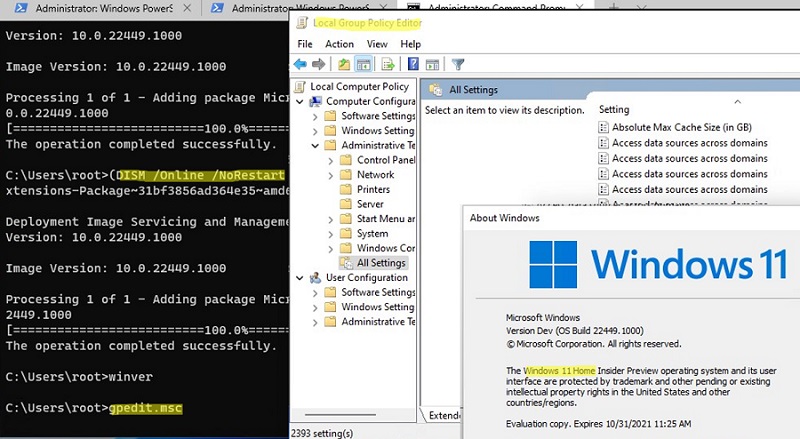This screenshot has height=439, width=800.
Task: Click the Show/Hide Action Pane icon
Action: point(431,65)
